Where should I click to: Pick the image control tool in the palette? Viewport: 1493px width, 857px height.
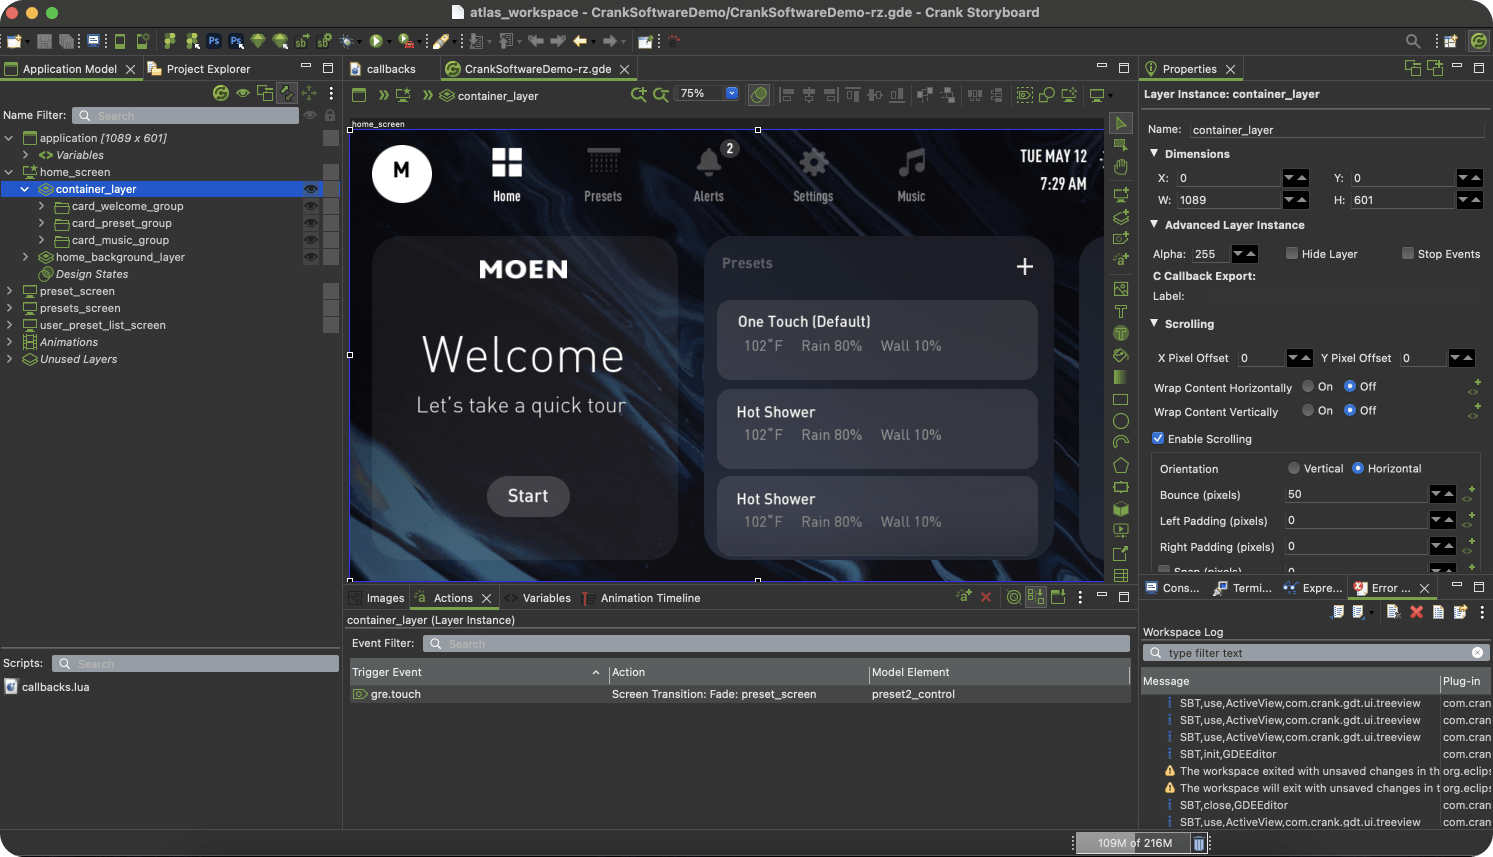click(1121, 289)
